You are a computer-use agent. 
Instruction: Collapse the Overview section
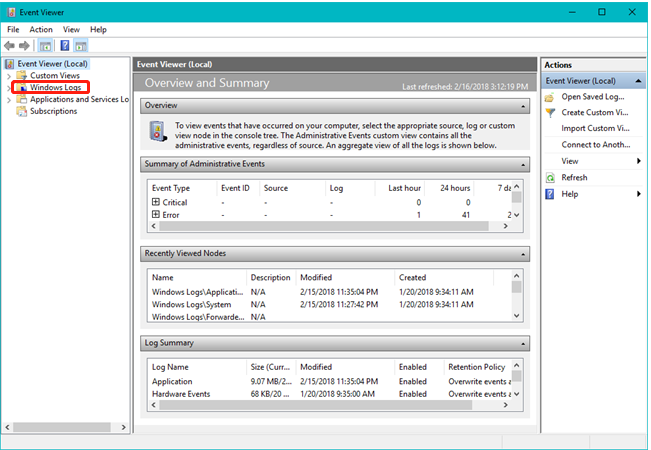(x=522, y=105)
